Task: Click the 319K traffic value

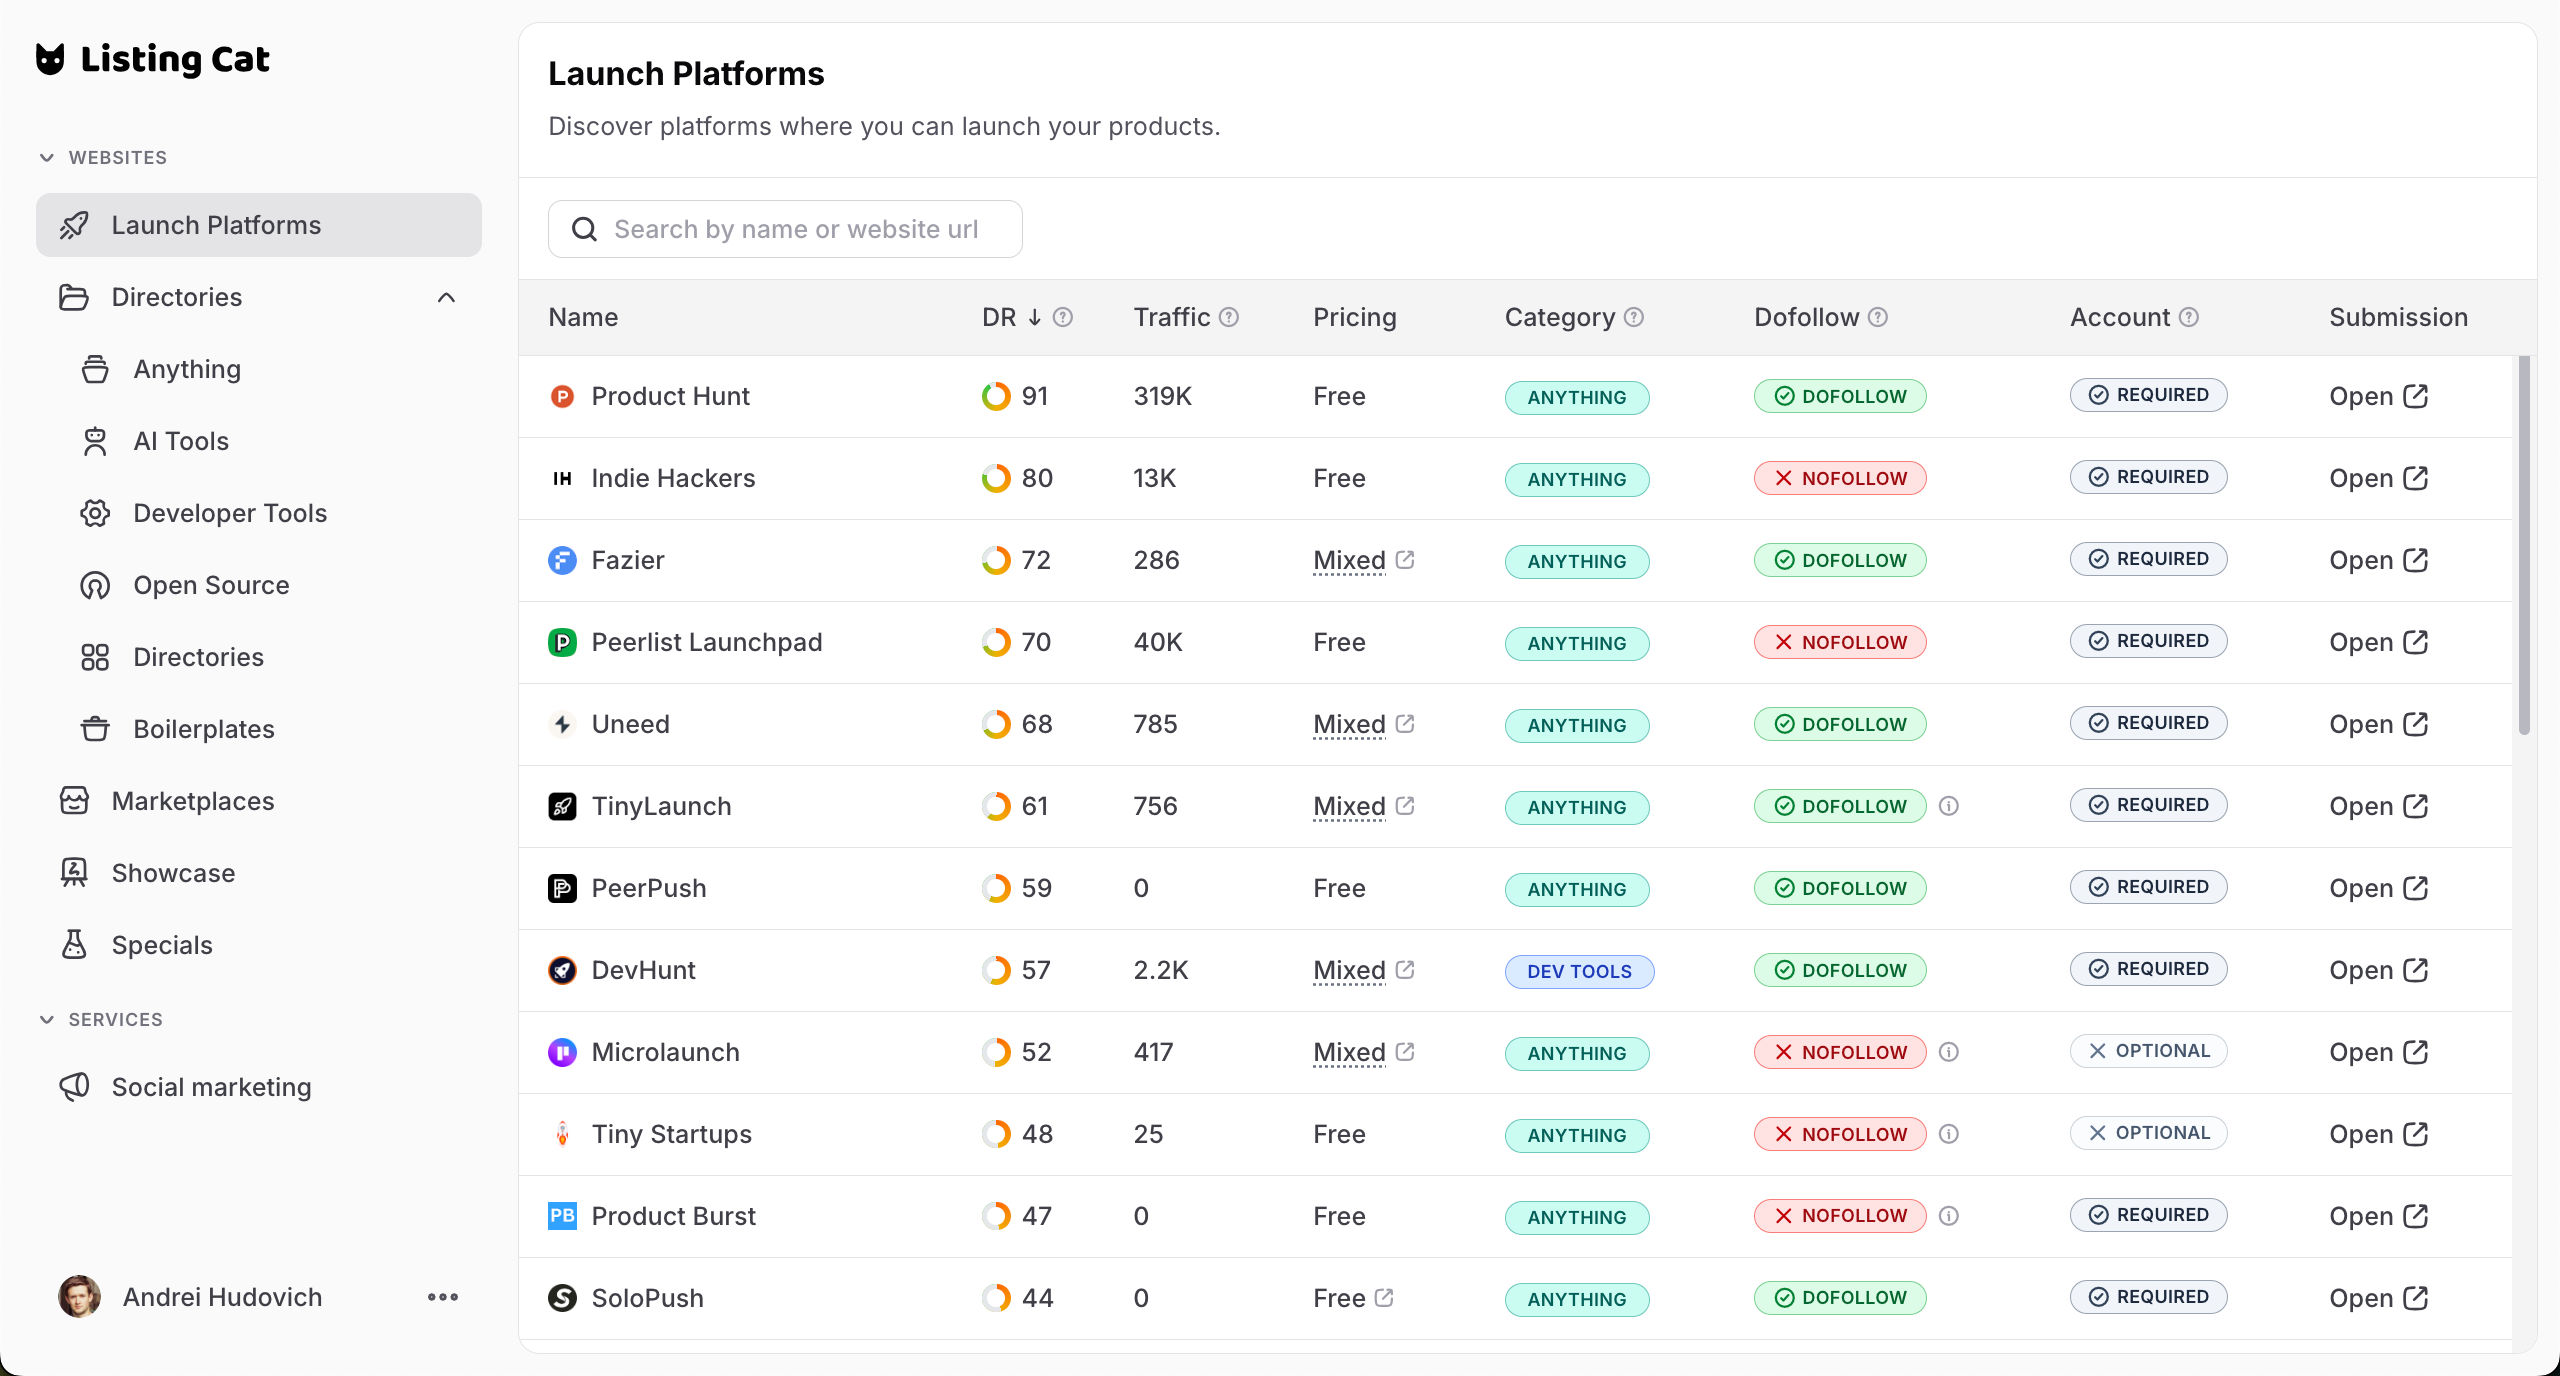Action: 1162,397
